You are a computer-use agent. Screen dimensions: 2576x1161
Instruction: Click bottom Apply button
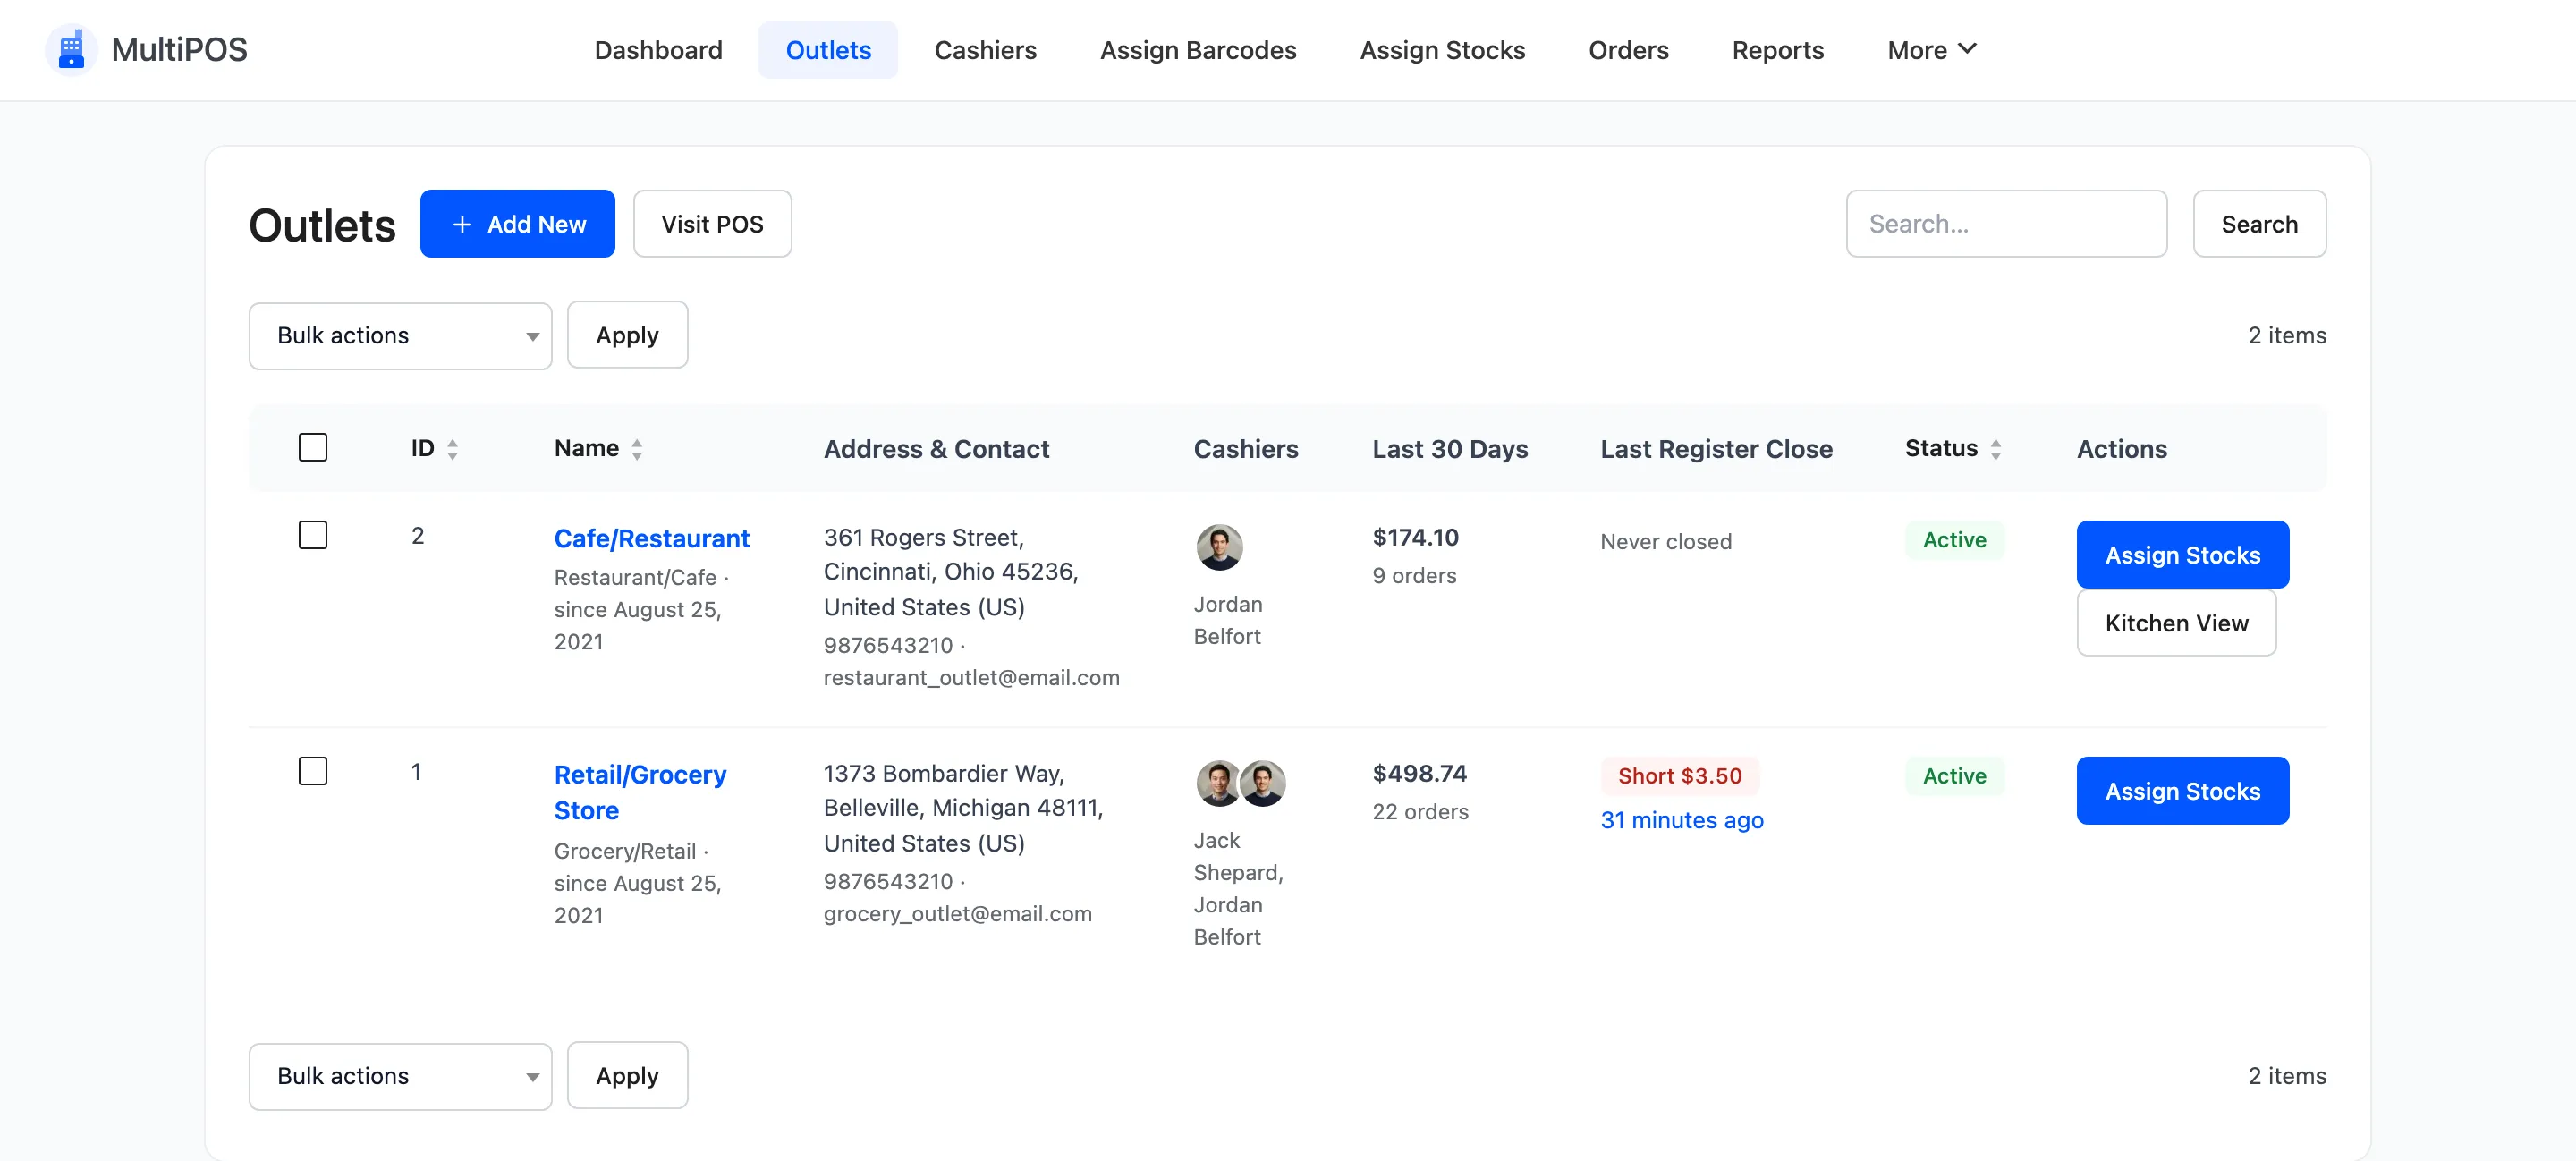627,1075
